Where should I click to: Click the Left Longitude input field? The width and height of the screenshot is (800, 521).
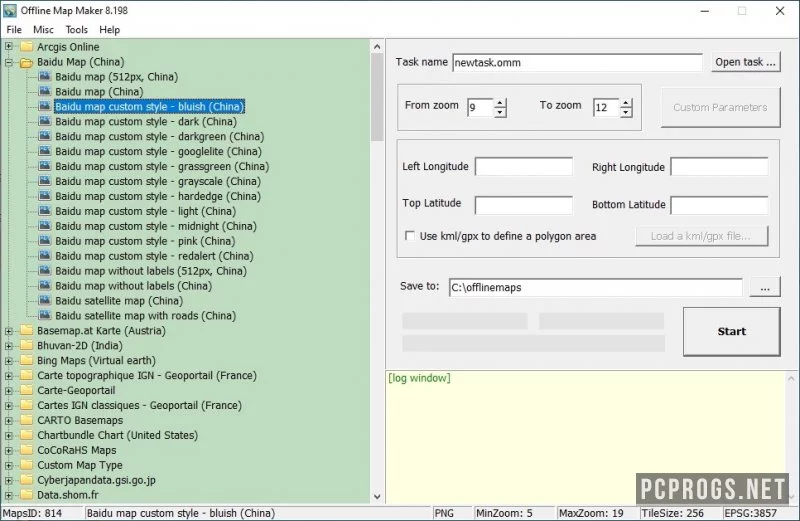tap(524, 166)
